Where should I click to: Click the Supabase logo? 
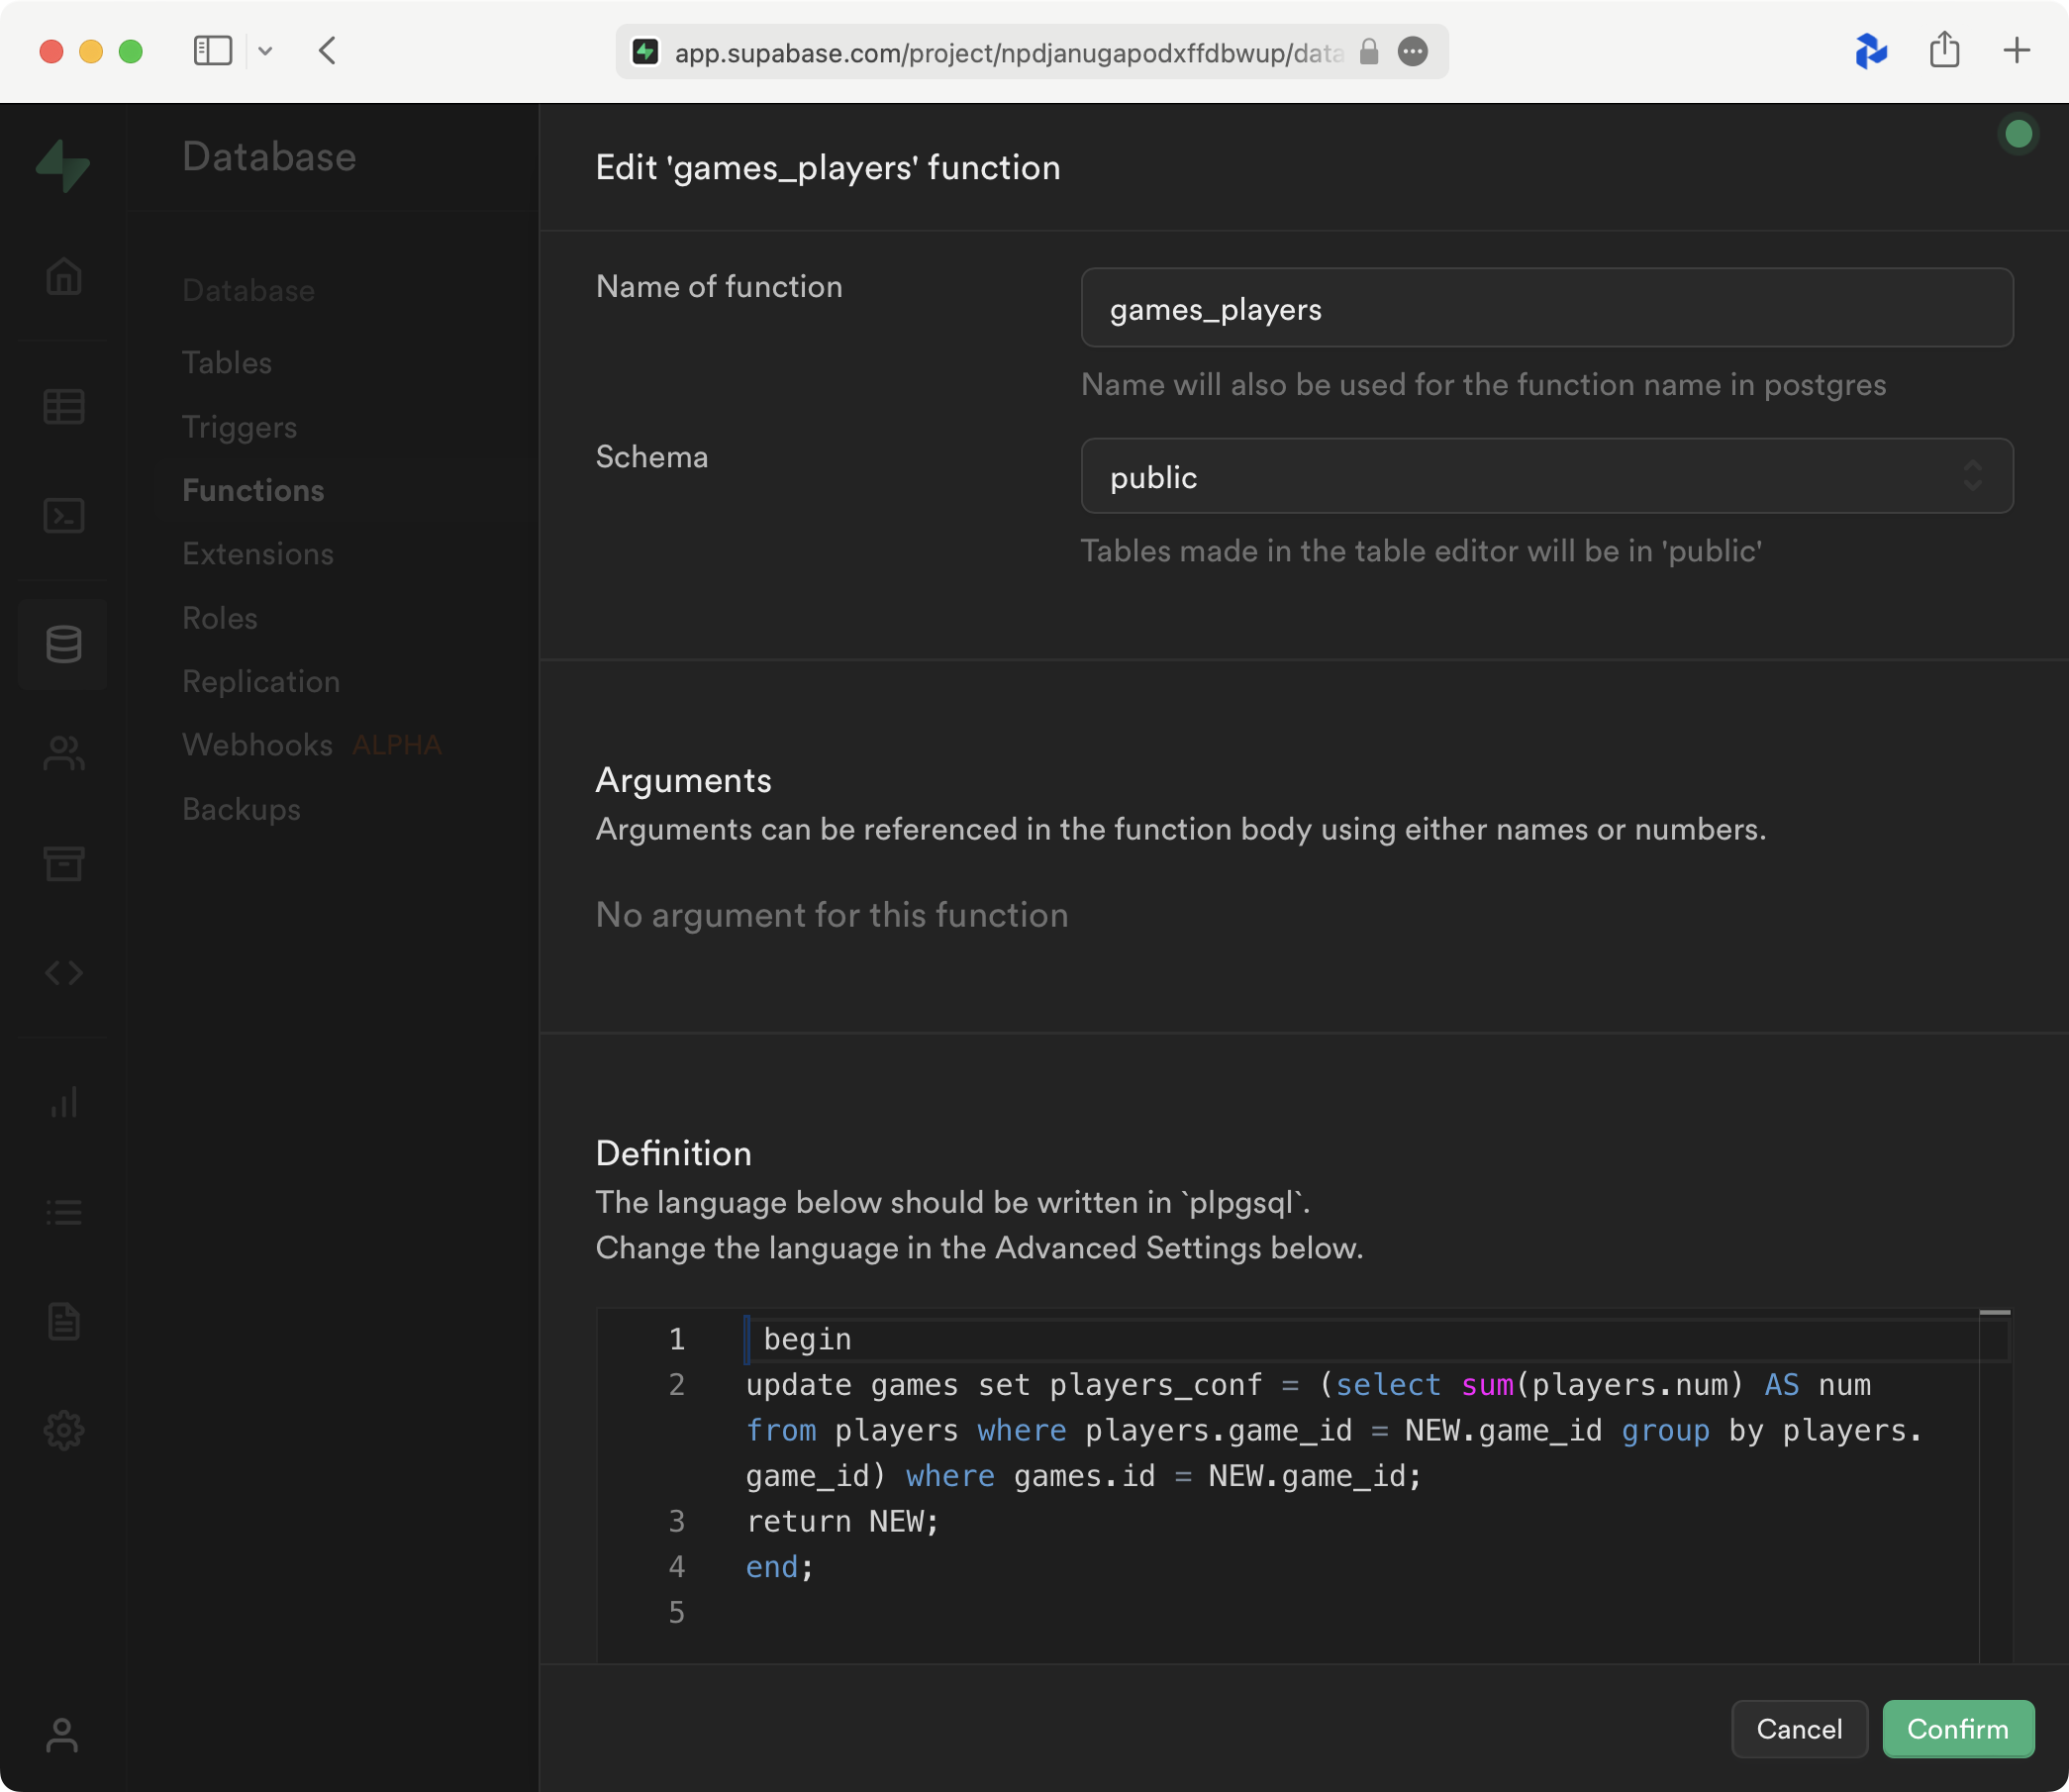tap(63, 167)
